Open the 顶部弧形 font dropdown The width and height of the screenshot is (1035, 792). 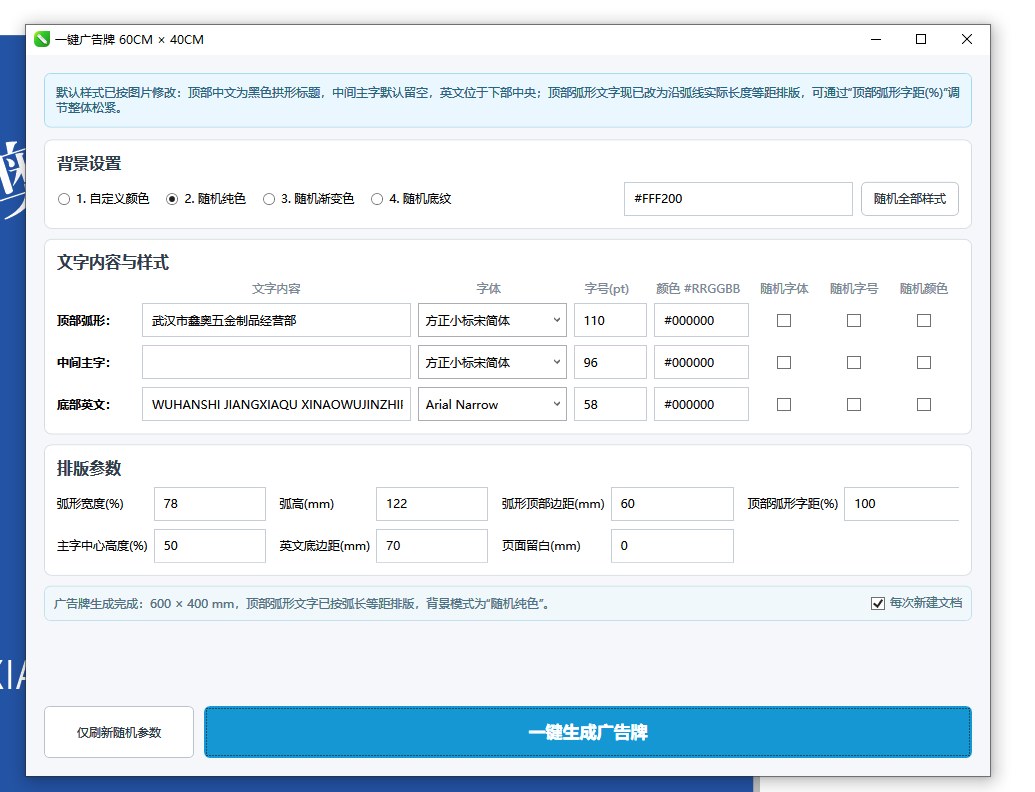492,320
